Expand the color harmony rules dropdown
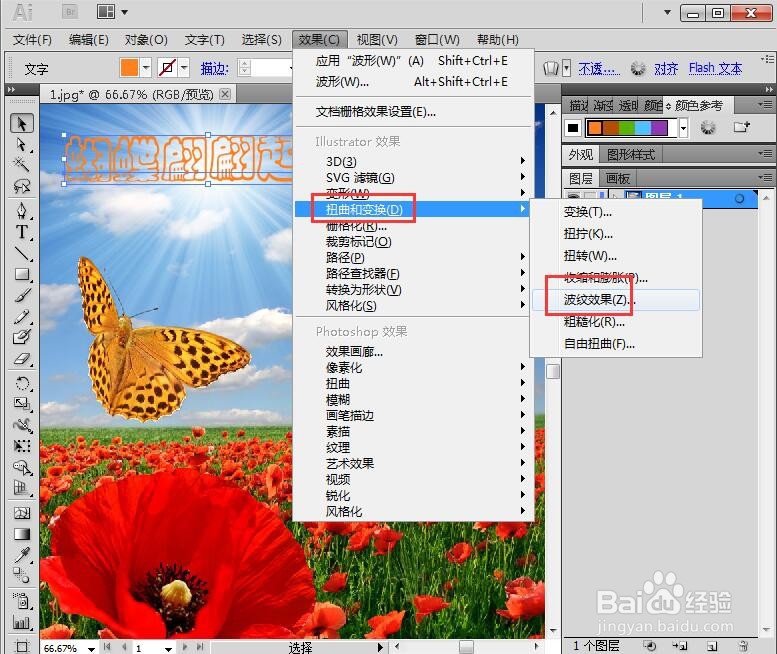777x654 pixels. coord(683,128)
